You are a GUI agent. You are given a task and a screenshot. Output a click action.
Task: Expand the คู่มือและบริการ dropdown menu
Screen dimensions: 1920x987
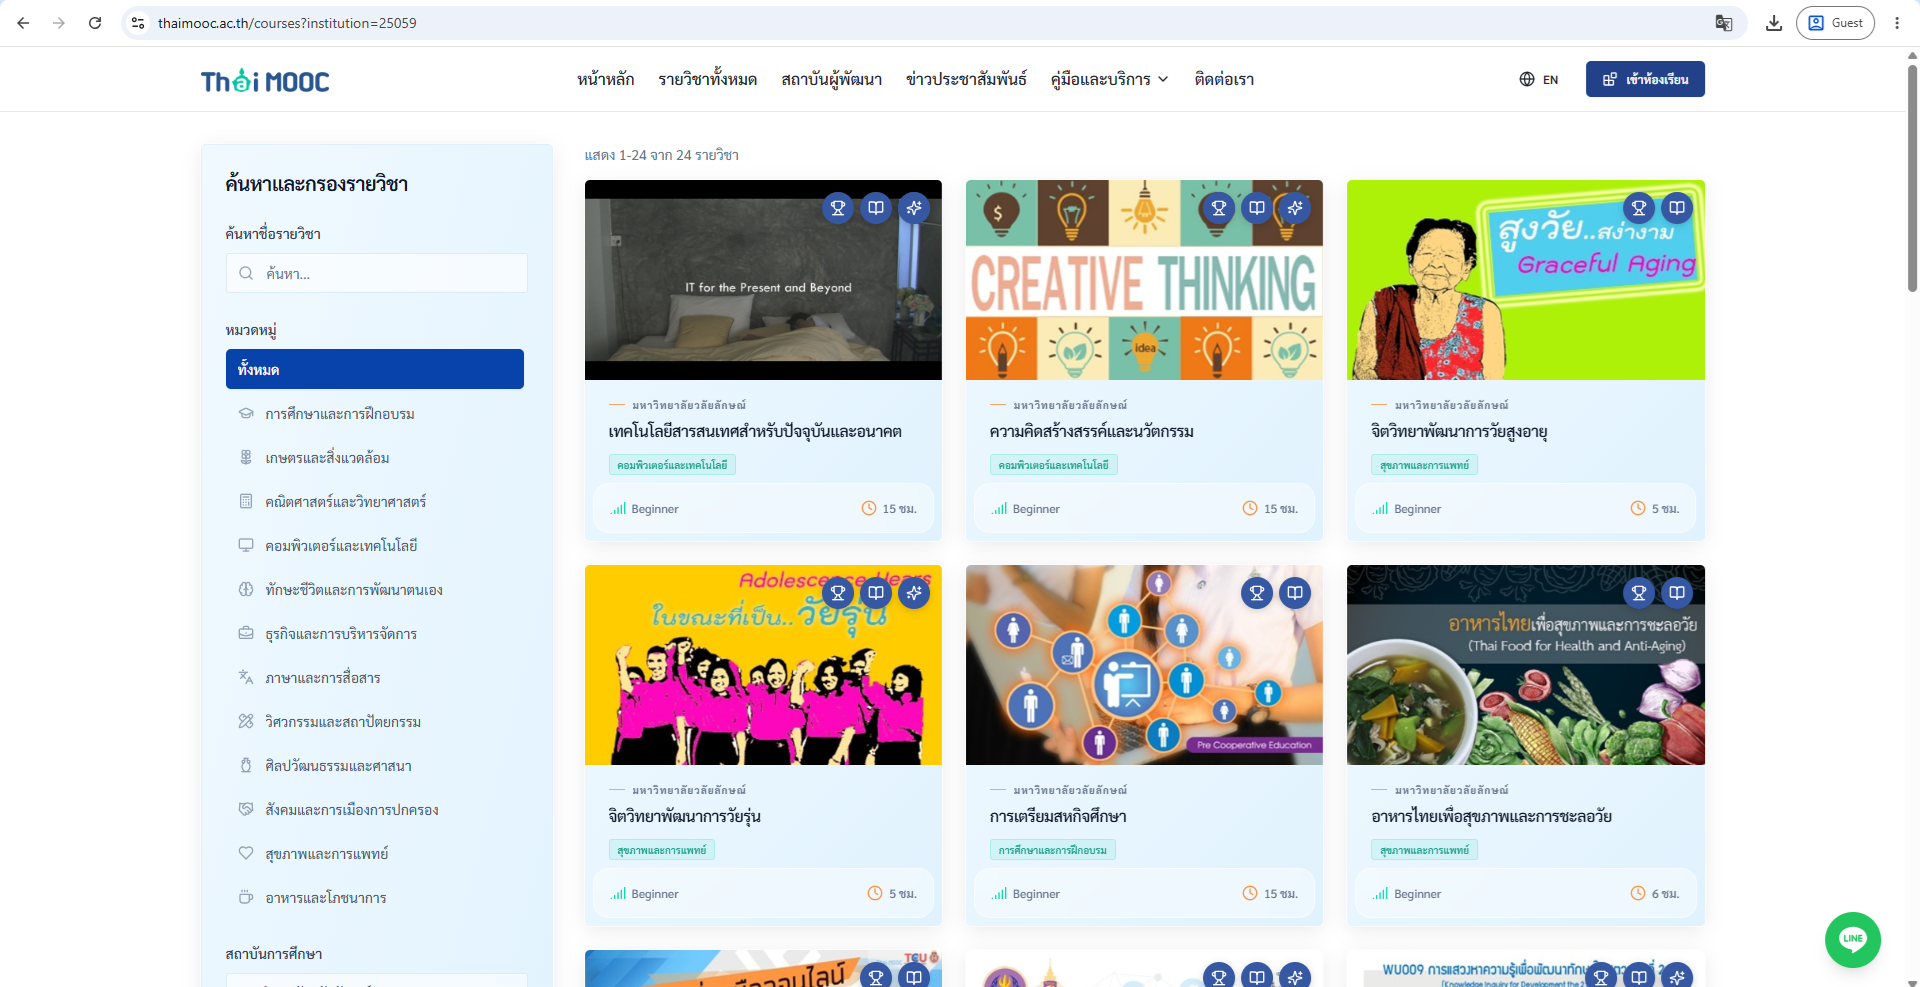tap(1110, 80)
